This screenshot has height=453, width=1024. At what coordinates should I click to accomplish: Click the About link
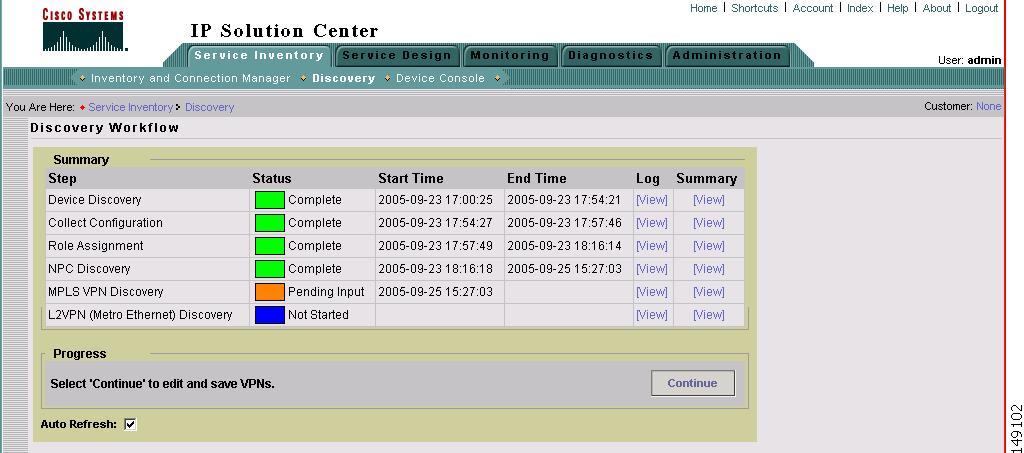point(936,8)
